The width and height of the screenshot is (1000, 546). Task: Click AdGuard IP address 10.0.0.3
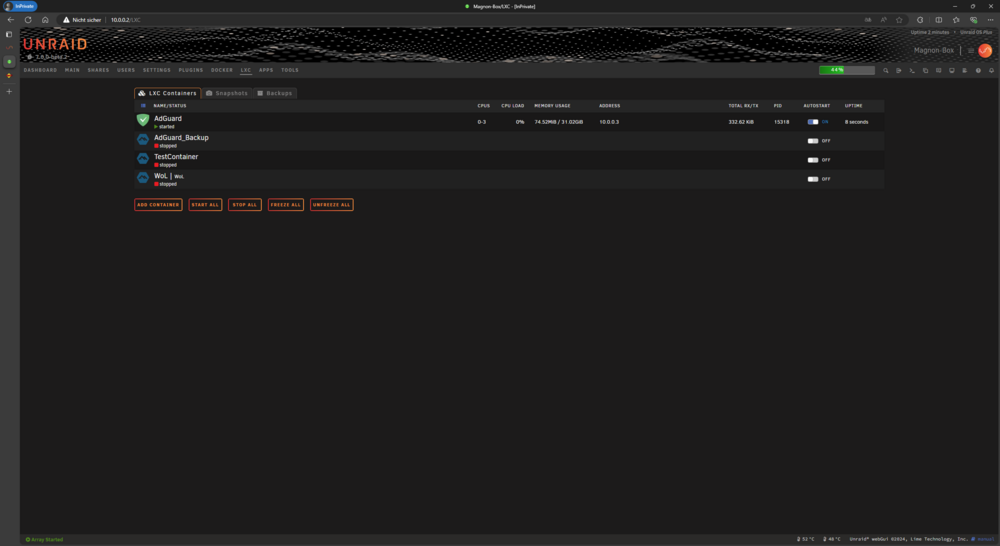(x=609, y=122)
